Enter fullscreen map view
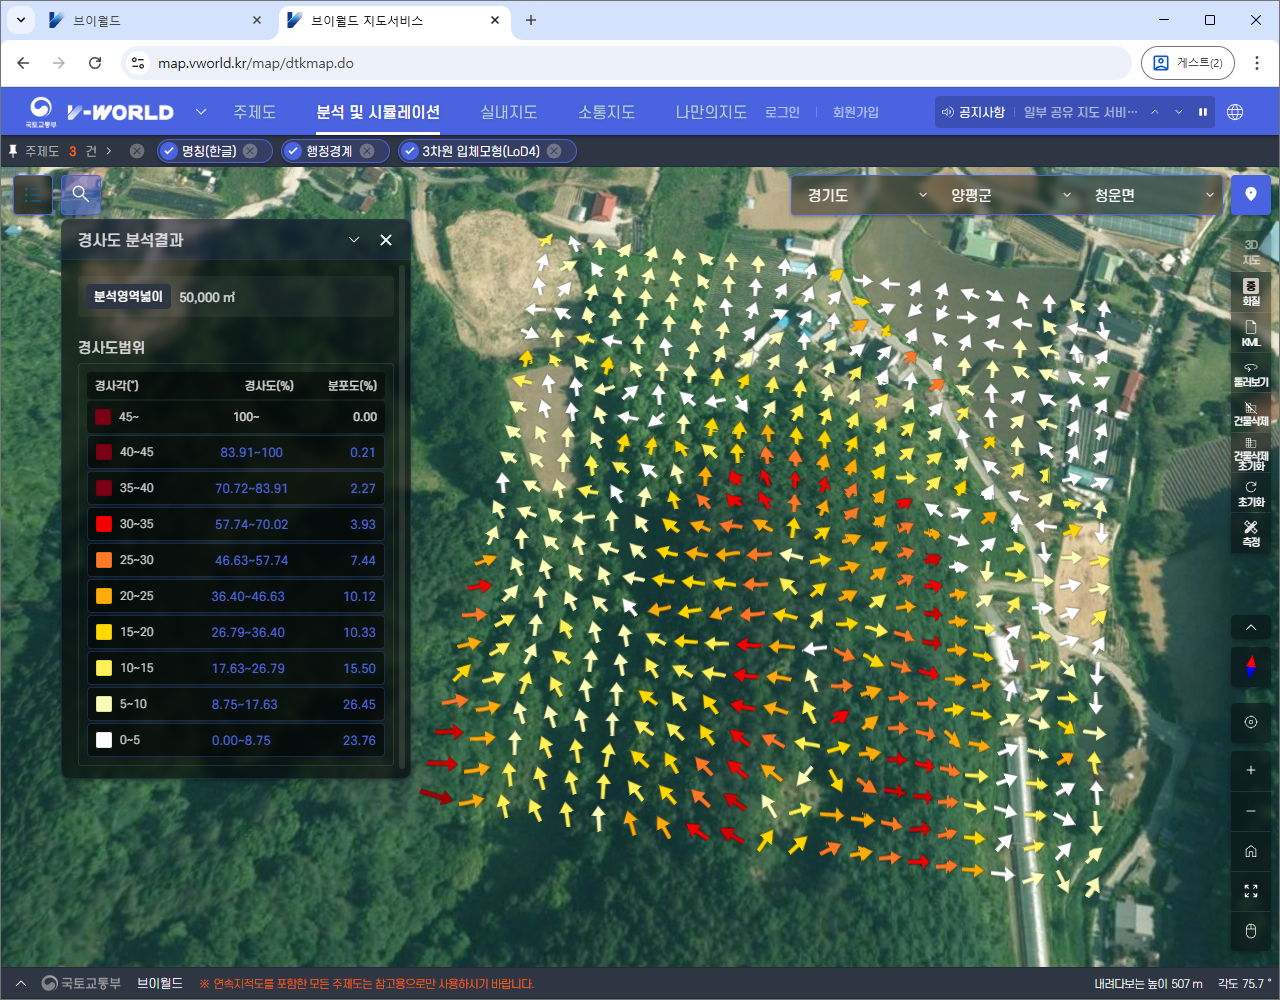This screenshot has width=1280, height=1000. tap(1250, 891)
